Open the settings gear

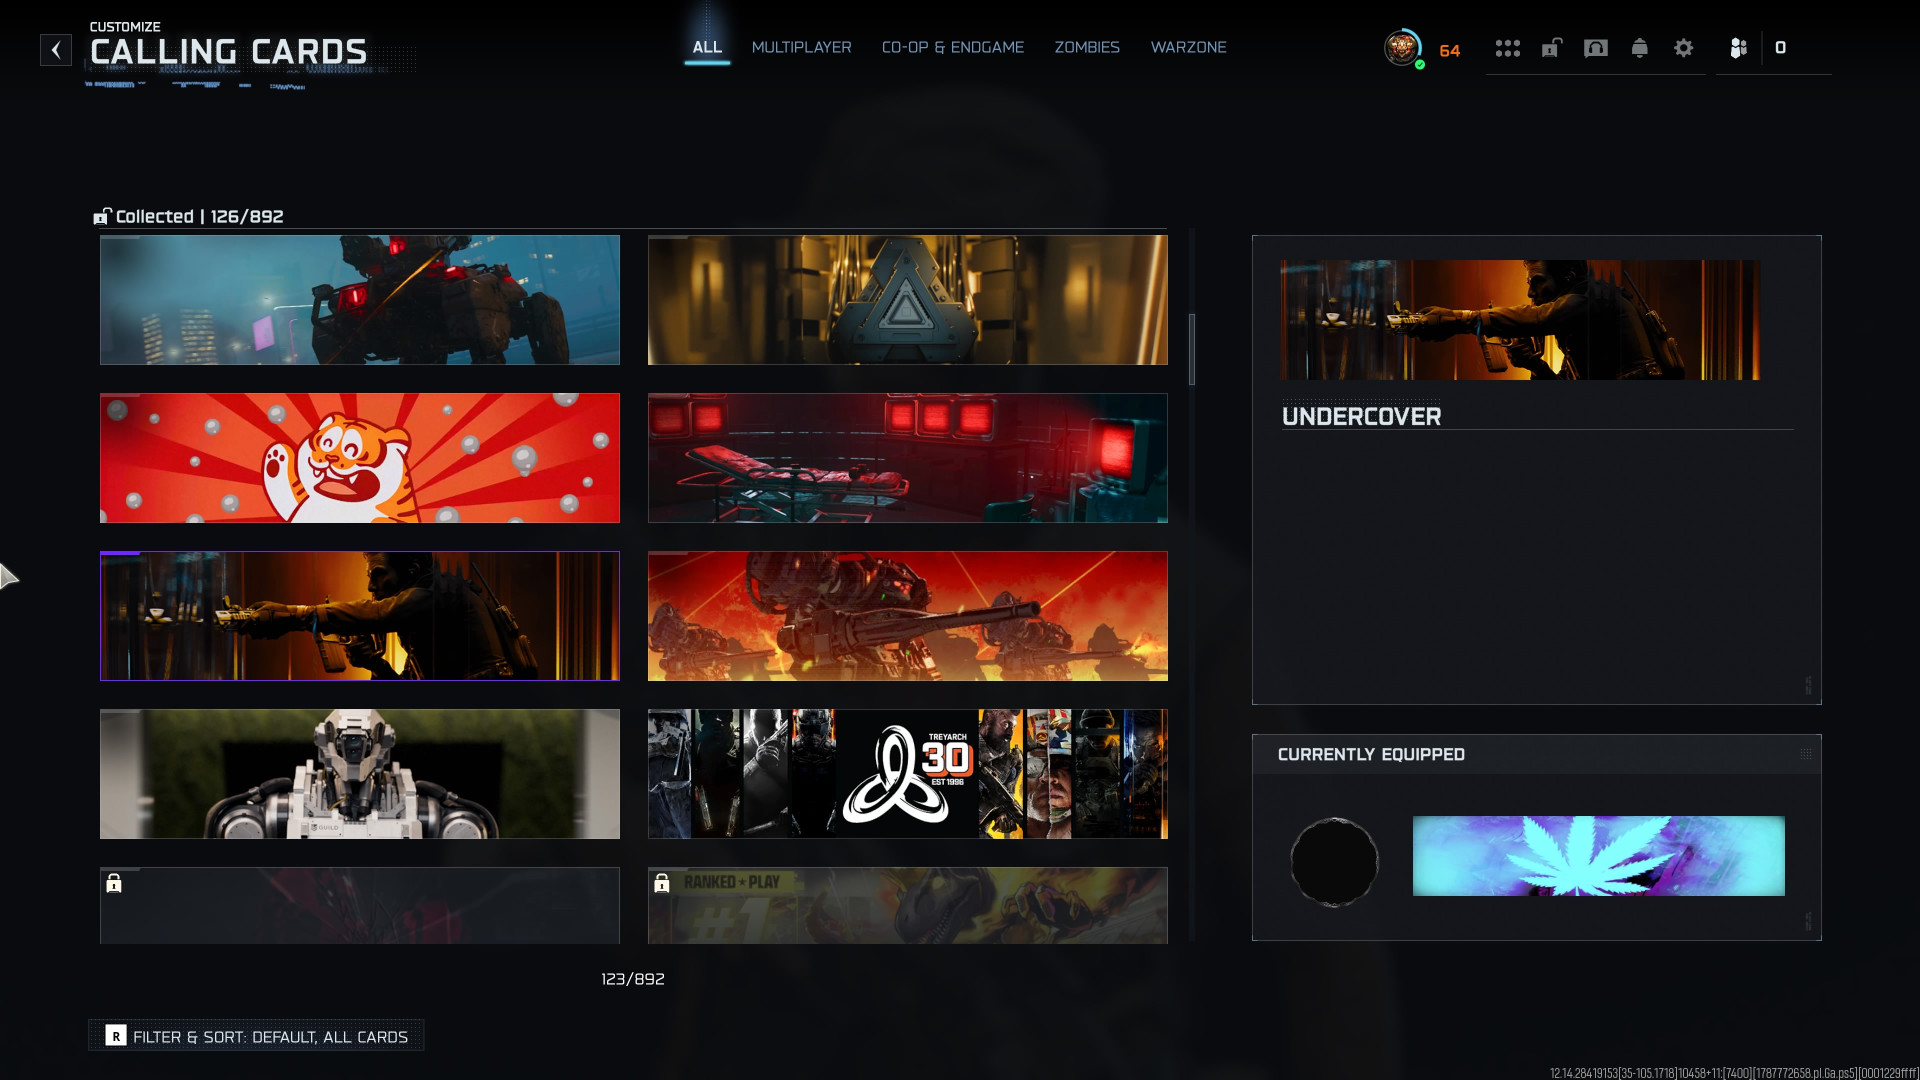click(1684, 48)
